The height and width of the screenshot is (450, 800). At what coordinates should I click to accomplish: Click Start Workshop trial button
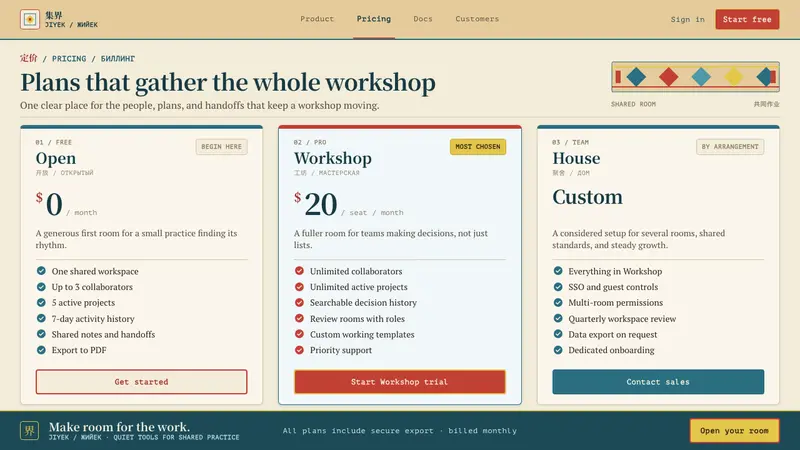[x=399, y=382]
